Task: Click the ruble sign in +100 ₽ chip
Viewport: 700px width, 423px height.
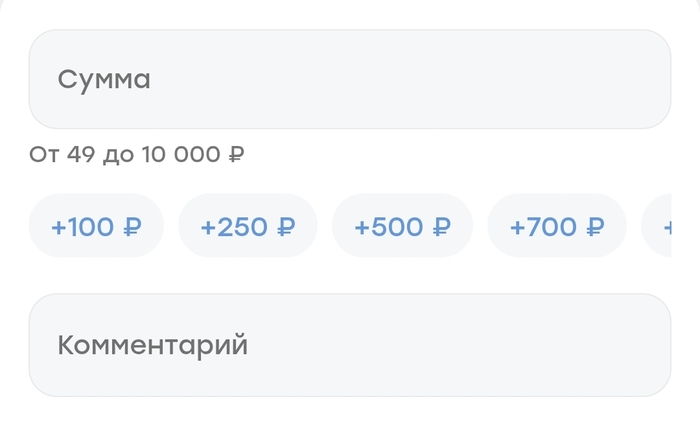Action: [x=132, y=227]
